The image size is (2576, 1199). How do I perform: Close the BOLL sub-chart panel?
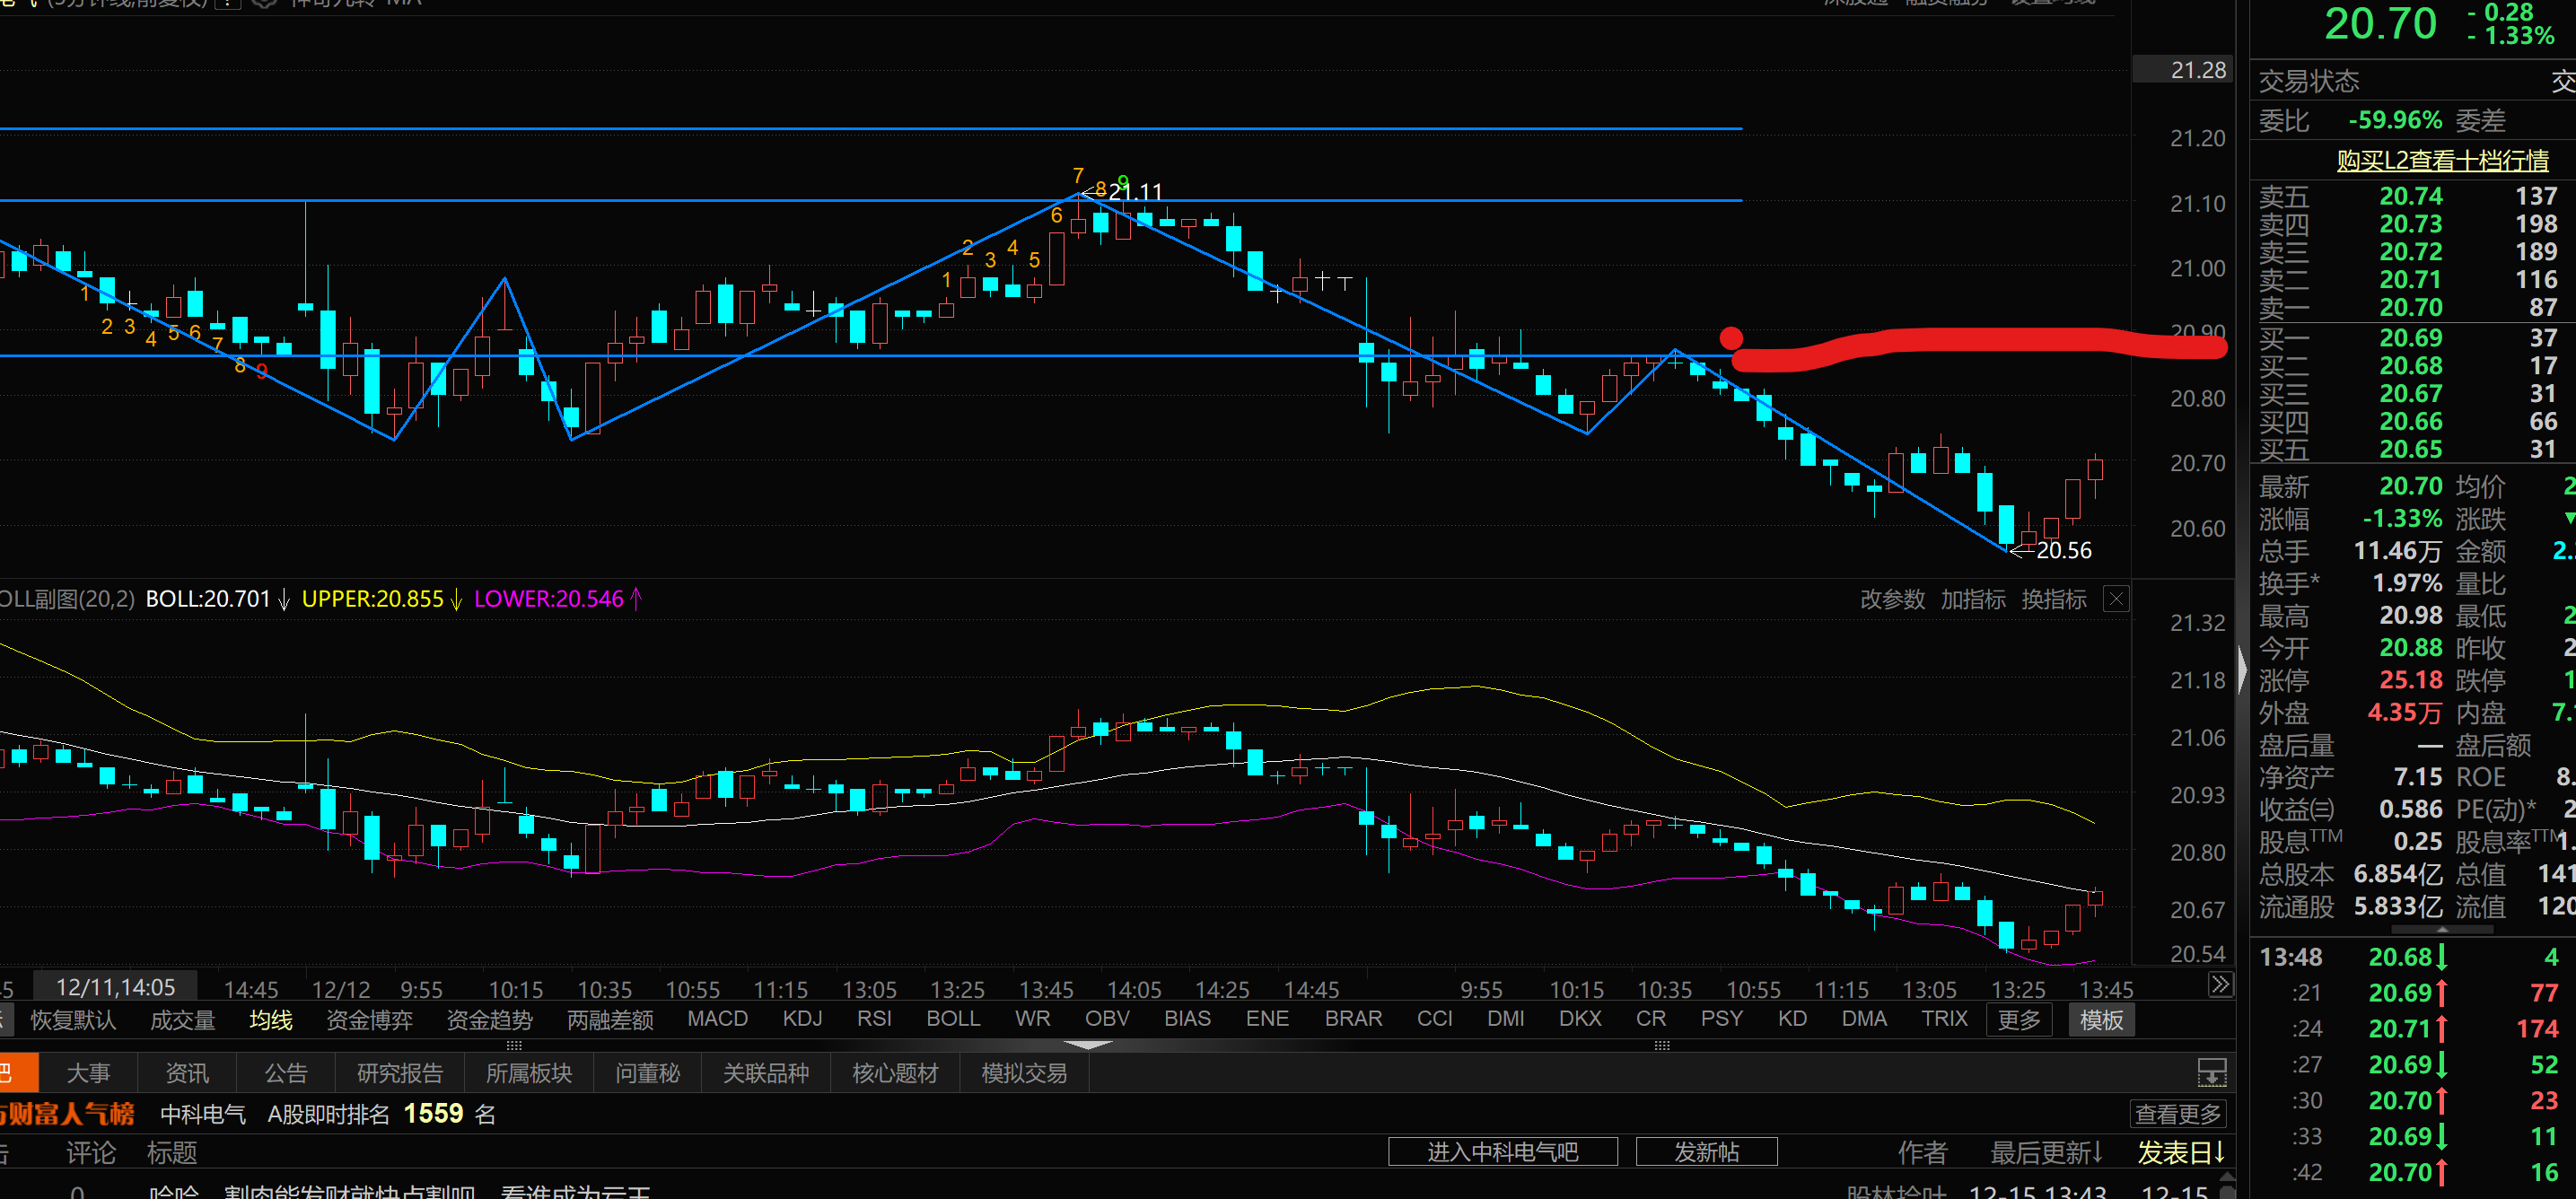click(2116, 599)
